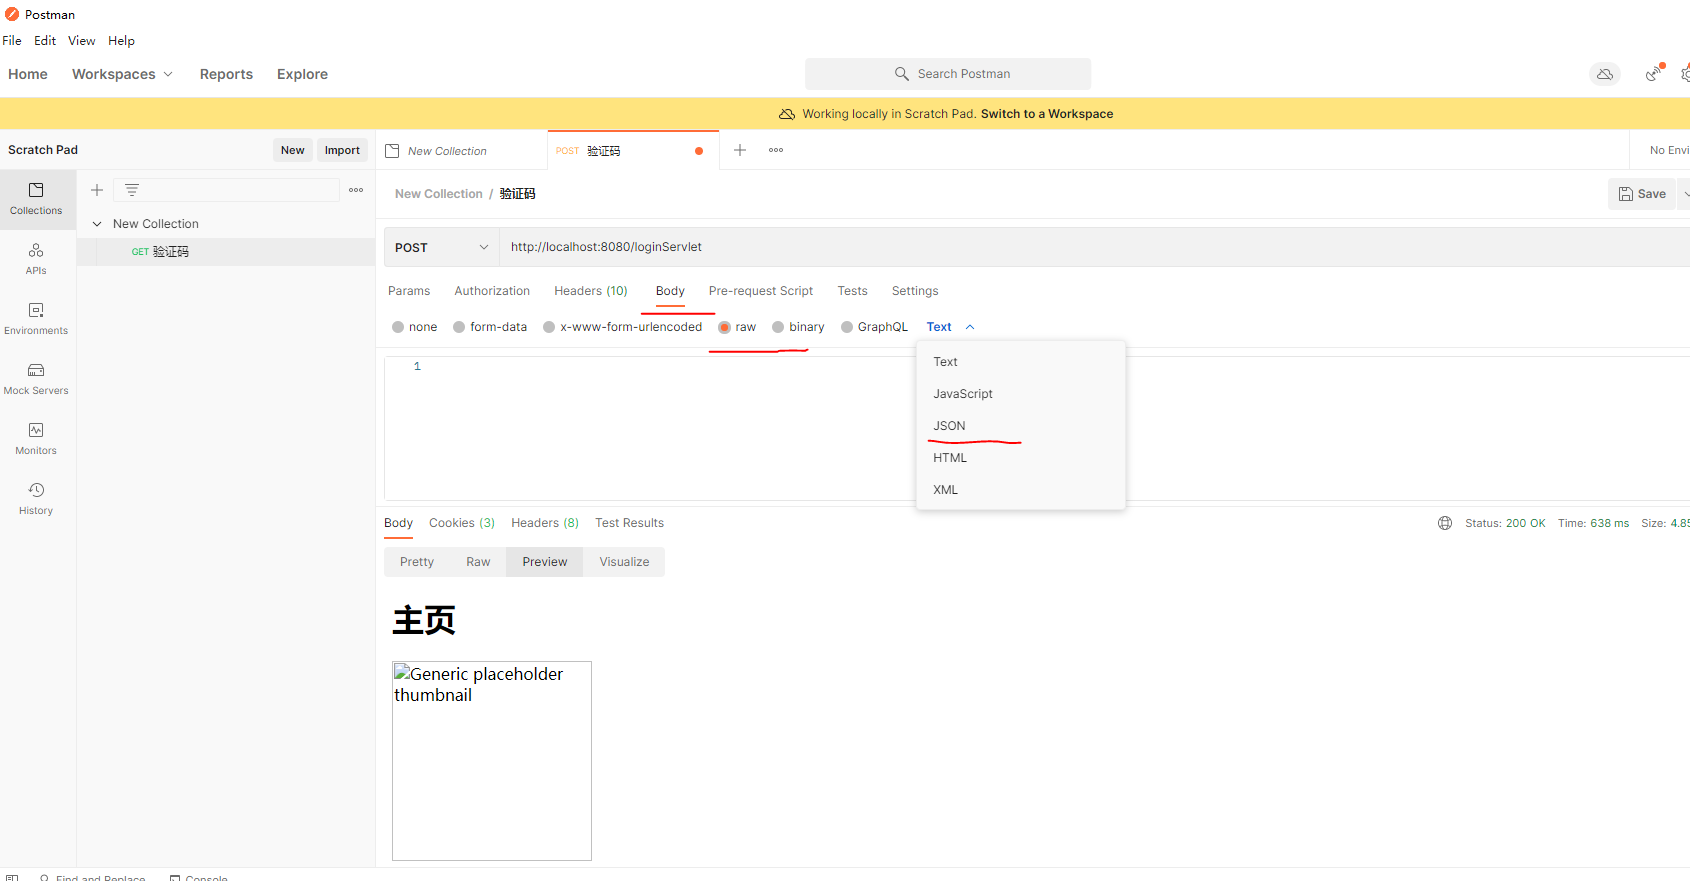Open the Collections sidebar panel
Image resolution: width=1690 pixels, height=881 pixels.
point(36,199)
